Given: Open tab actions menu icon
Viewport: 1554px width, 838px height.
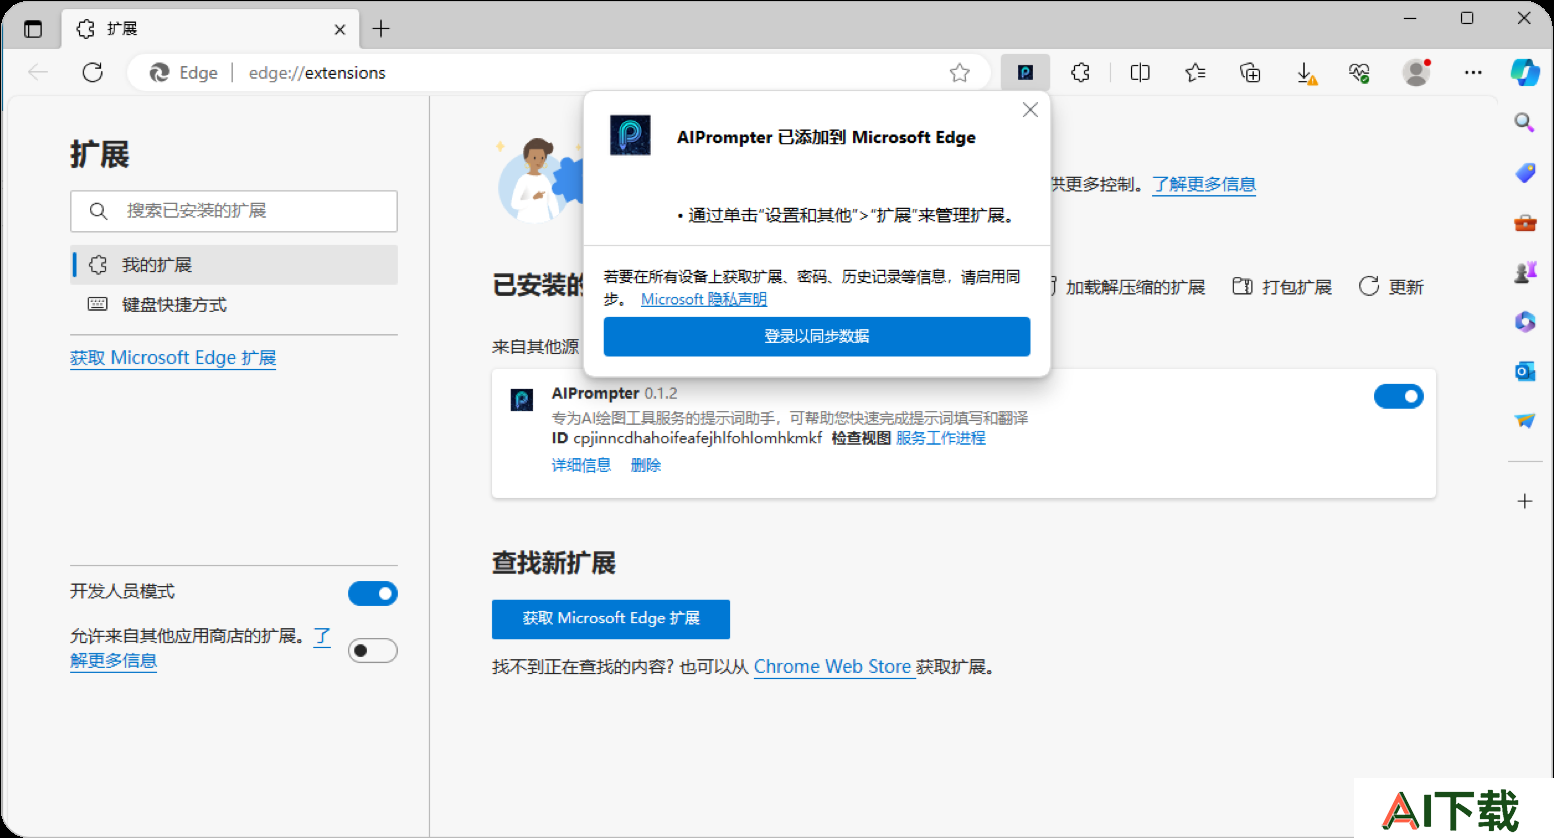Looking at the screenshot, I should tap(33, 29).
